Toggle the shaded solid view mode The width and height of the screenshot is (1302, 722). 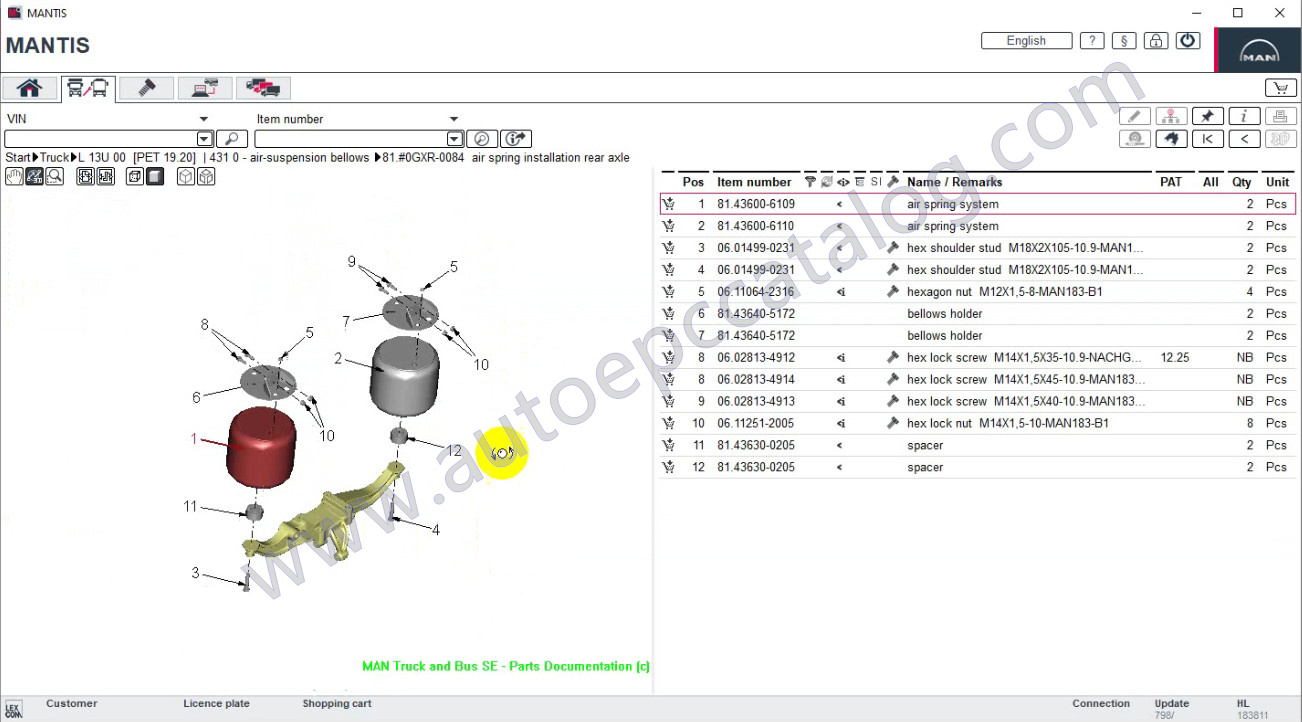155,177
